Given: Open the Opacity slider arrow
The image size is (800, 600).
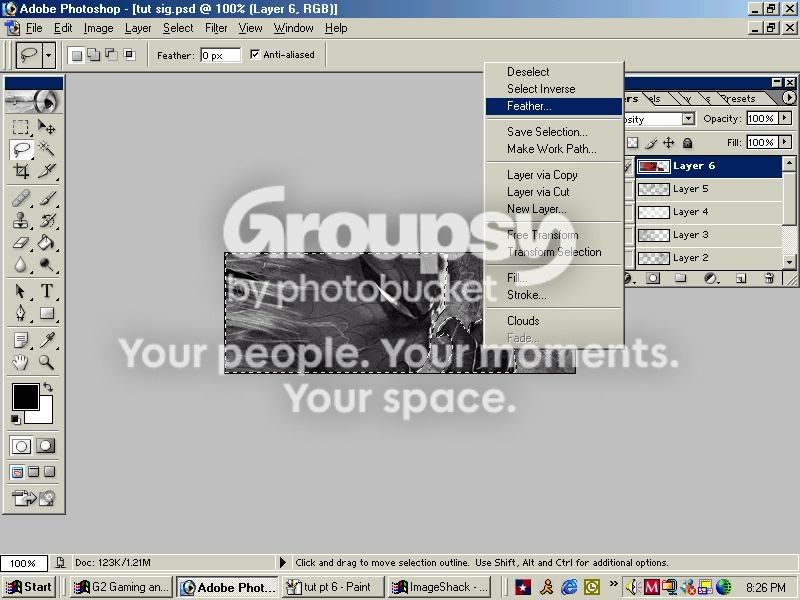Looking at the screenshot, I should 785,118.
